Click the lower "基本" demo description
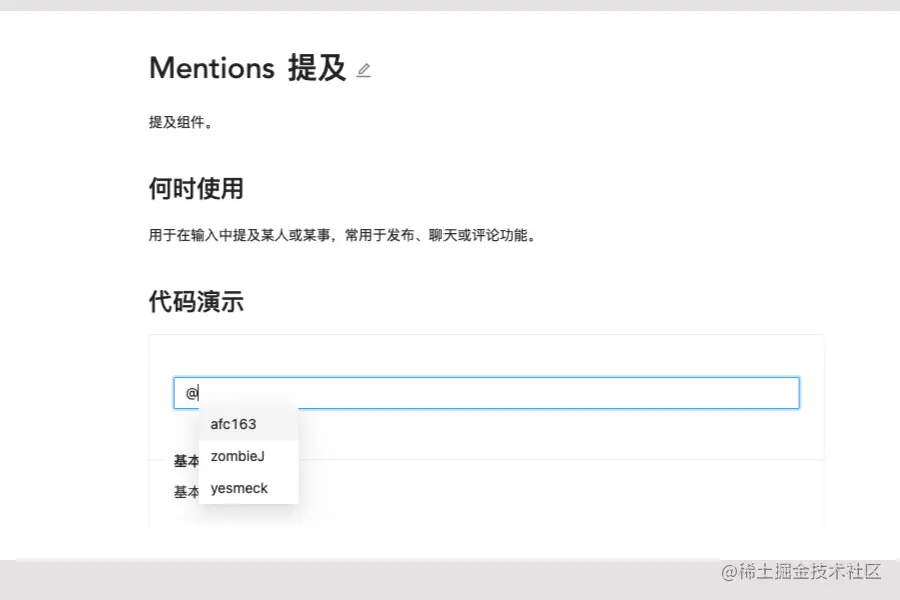 (186, 492)
